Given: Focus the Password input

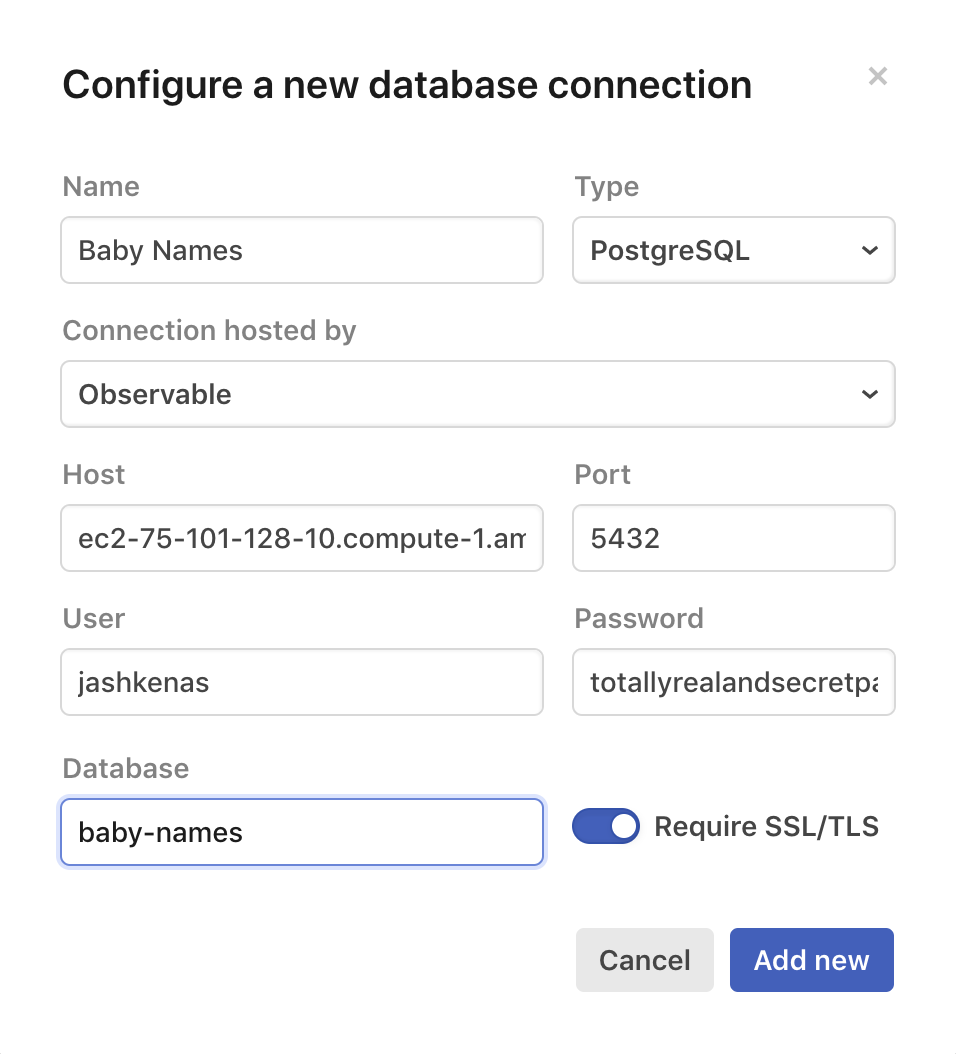Looking at the screenshot, I should [733, 682].
